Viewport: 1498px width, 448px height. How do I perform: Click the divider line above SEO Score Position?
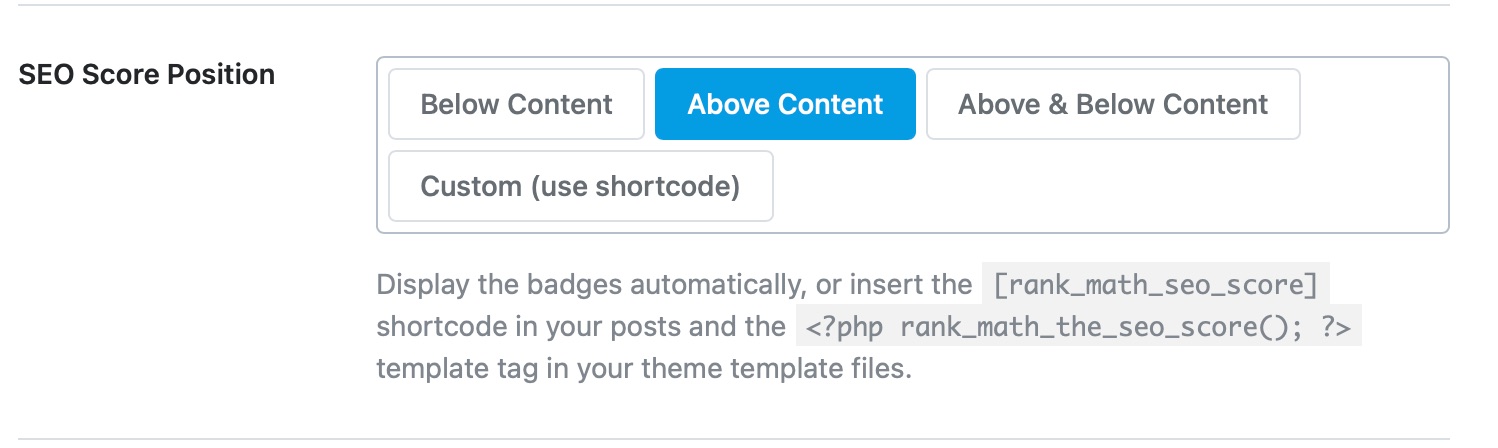pyautogui.click(x=749, y=5)
